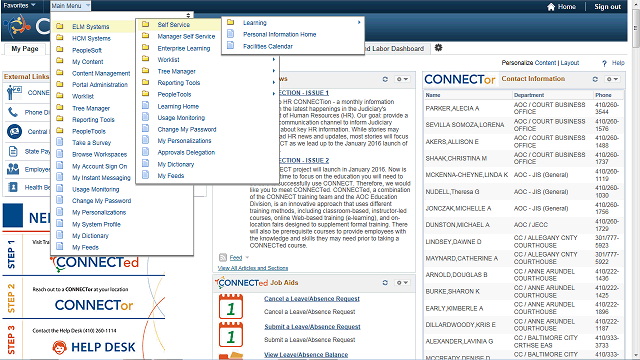Open Submit a Leave/Absence Request link
Viewport: 640px width, 360px height.
coord(312,327)
